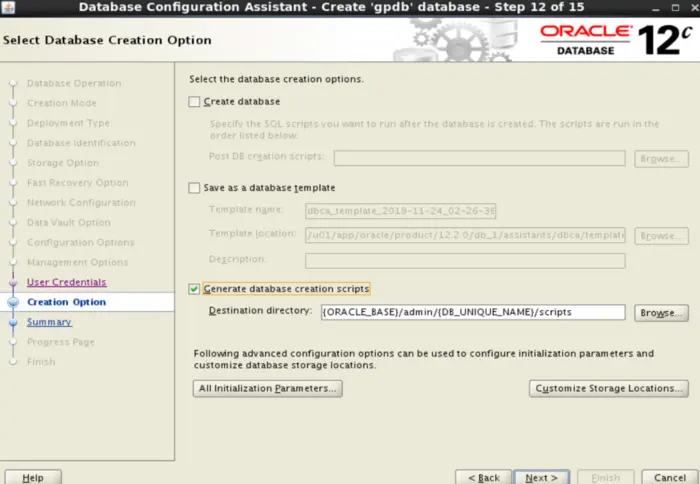Click Creation Mode step text
This screenshot has height=484, width=700.
tap(62, 103)
